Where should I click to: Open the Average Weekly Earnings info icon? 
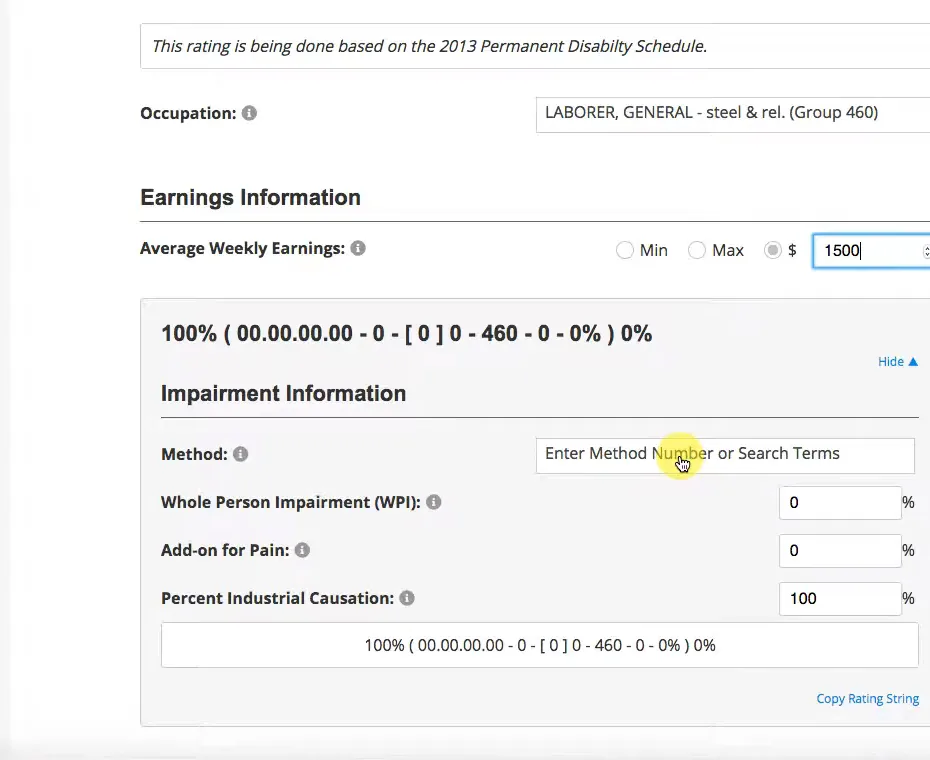point(358,248)
